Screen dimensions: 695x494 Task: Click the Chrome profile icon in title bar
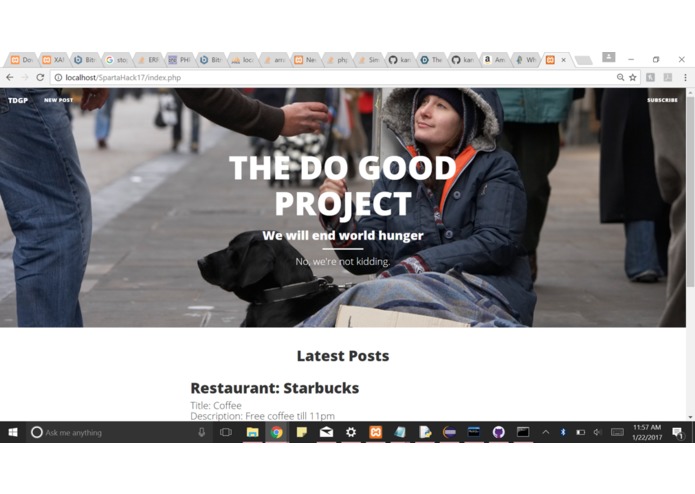tap(609, 57)
